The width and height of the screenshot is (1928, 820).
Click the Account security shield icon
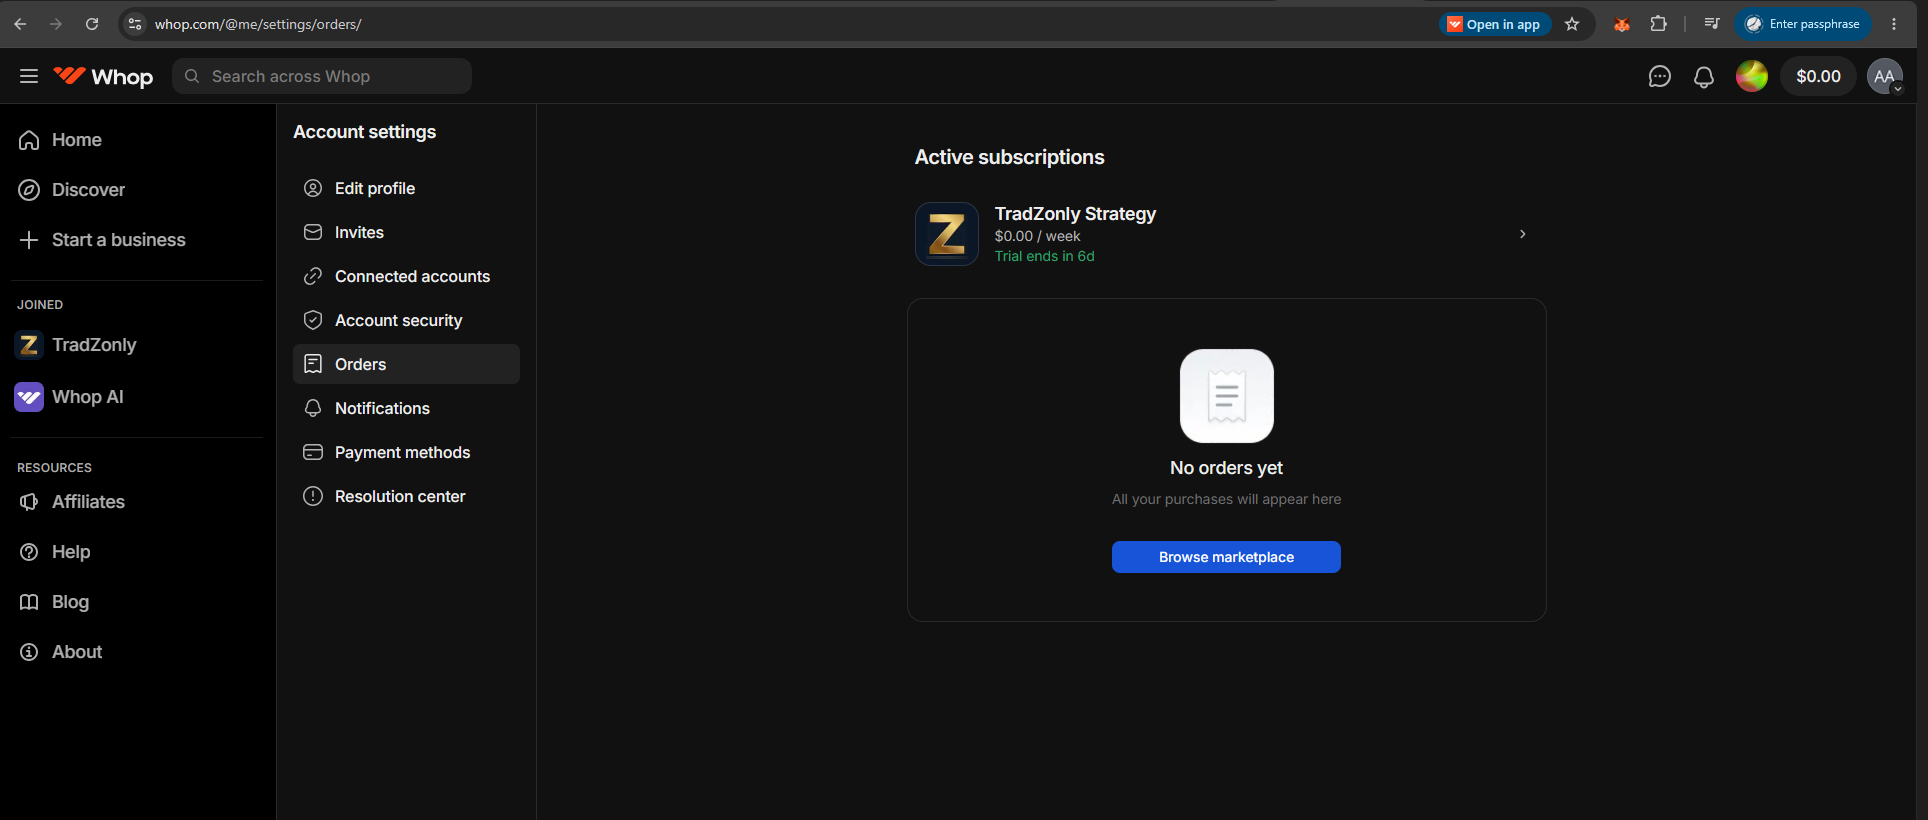(313, 320)
